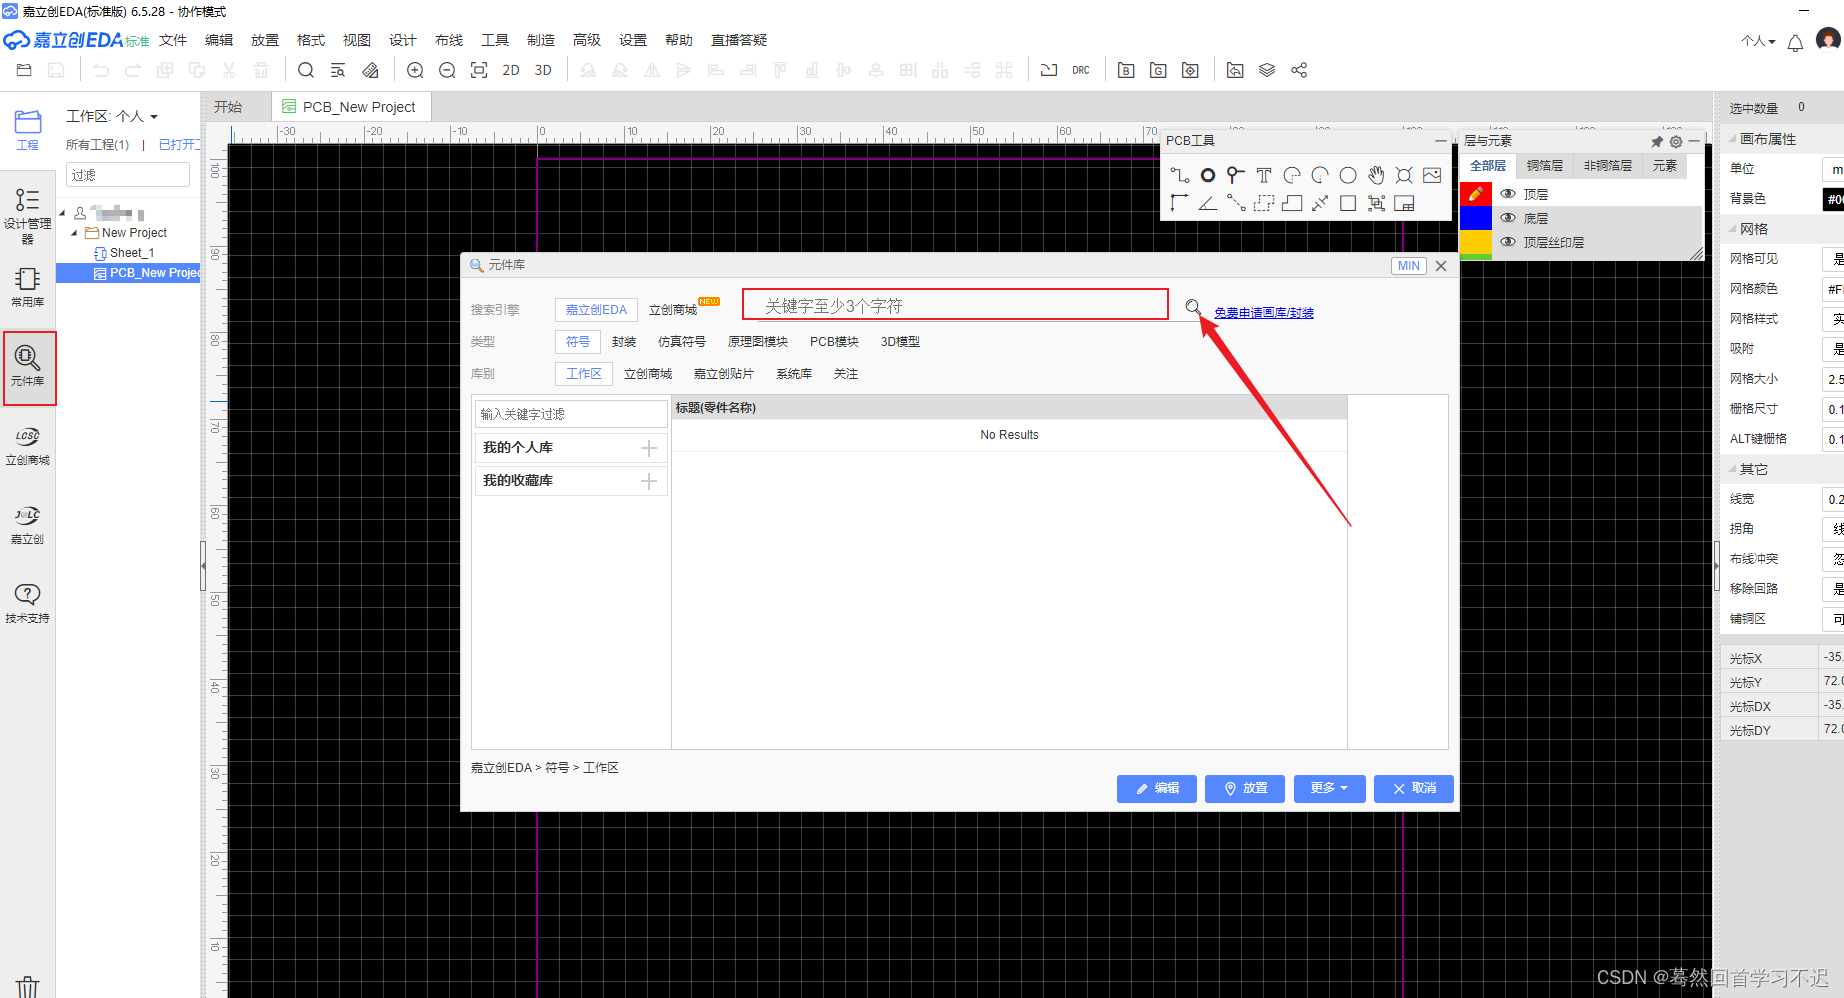Open the 元件库 sidebar panel
The height and width of the screenshot is (998, 1844).
point(28,366)
